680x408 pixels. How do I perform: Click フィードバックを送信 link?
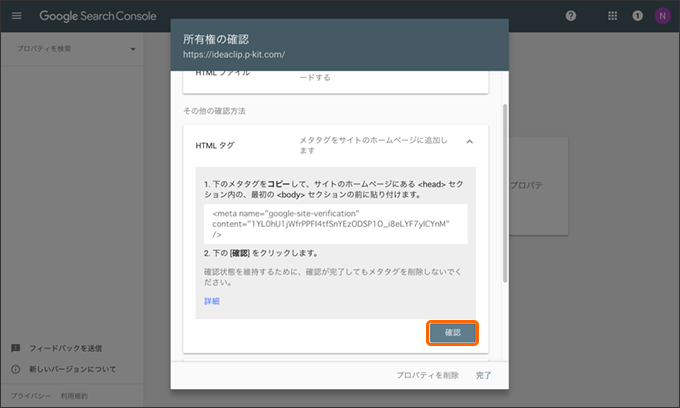65,348
